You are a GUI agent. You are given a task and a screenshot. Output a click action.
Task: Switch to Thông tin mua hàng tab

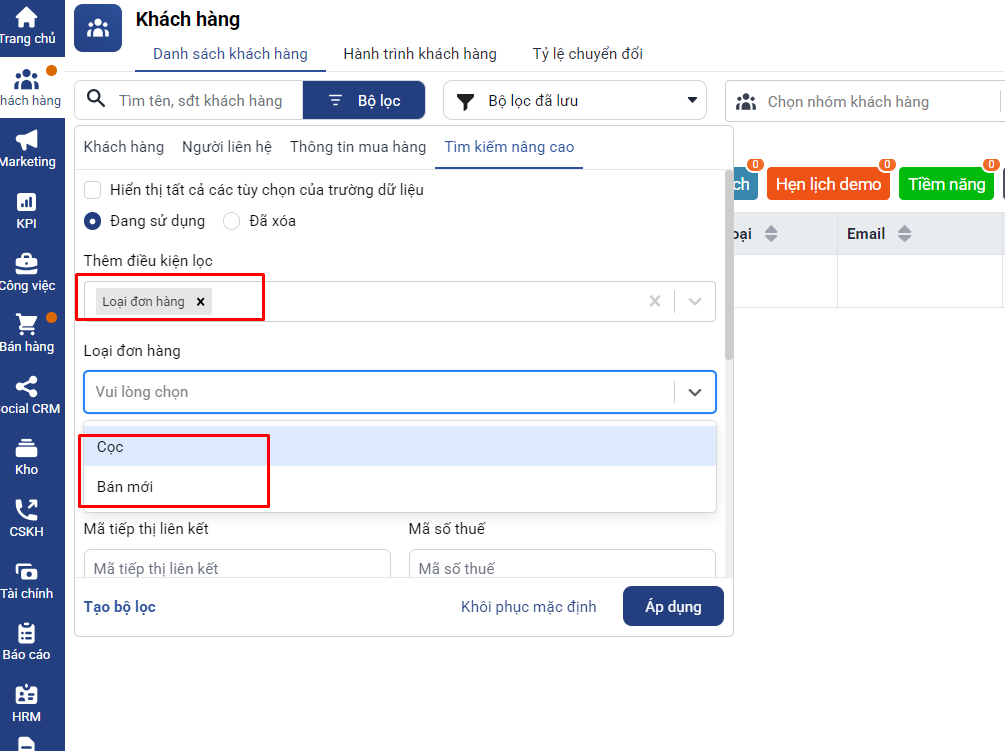click(358, 147)
